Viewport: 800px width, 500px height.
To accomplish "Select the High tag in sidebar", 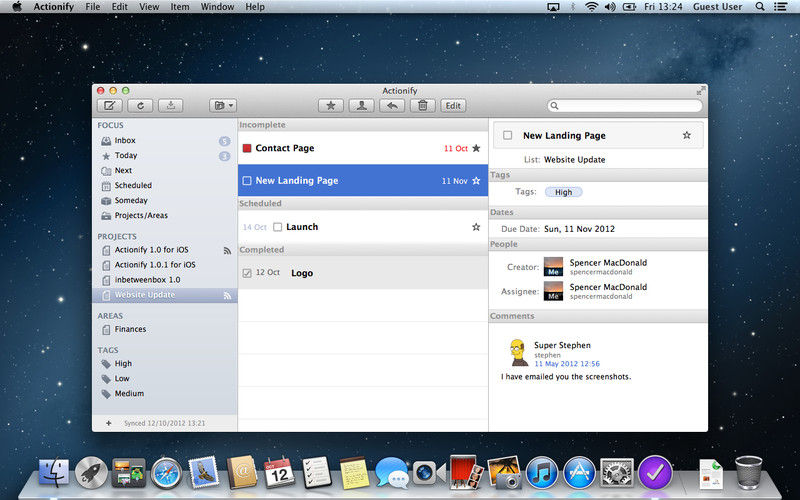I will (165, 364).
